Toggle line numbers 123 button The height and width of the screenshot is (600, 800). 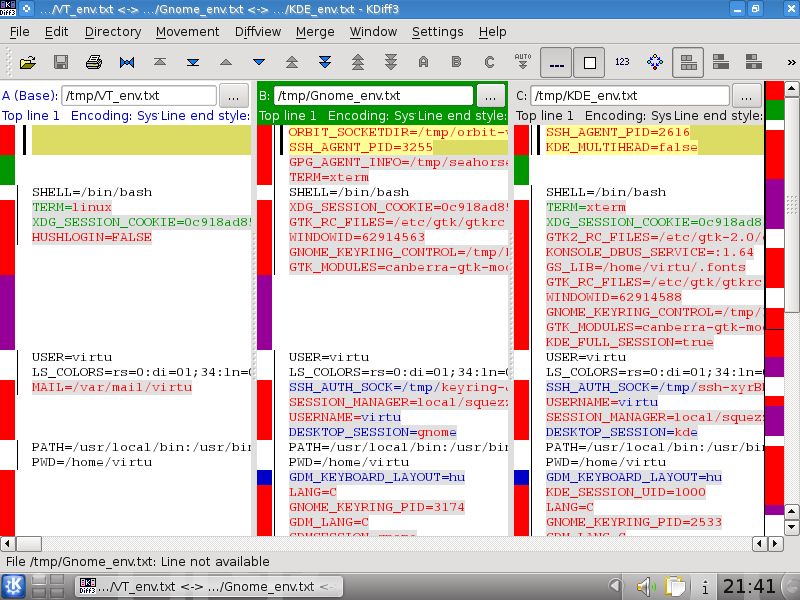(x=622, y=62)
